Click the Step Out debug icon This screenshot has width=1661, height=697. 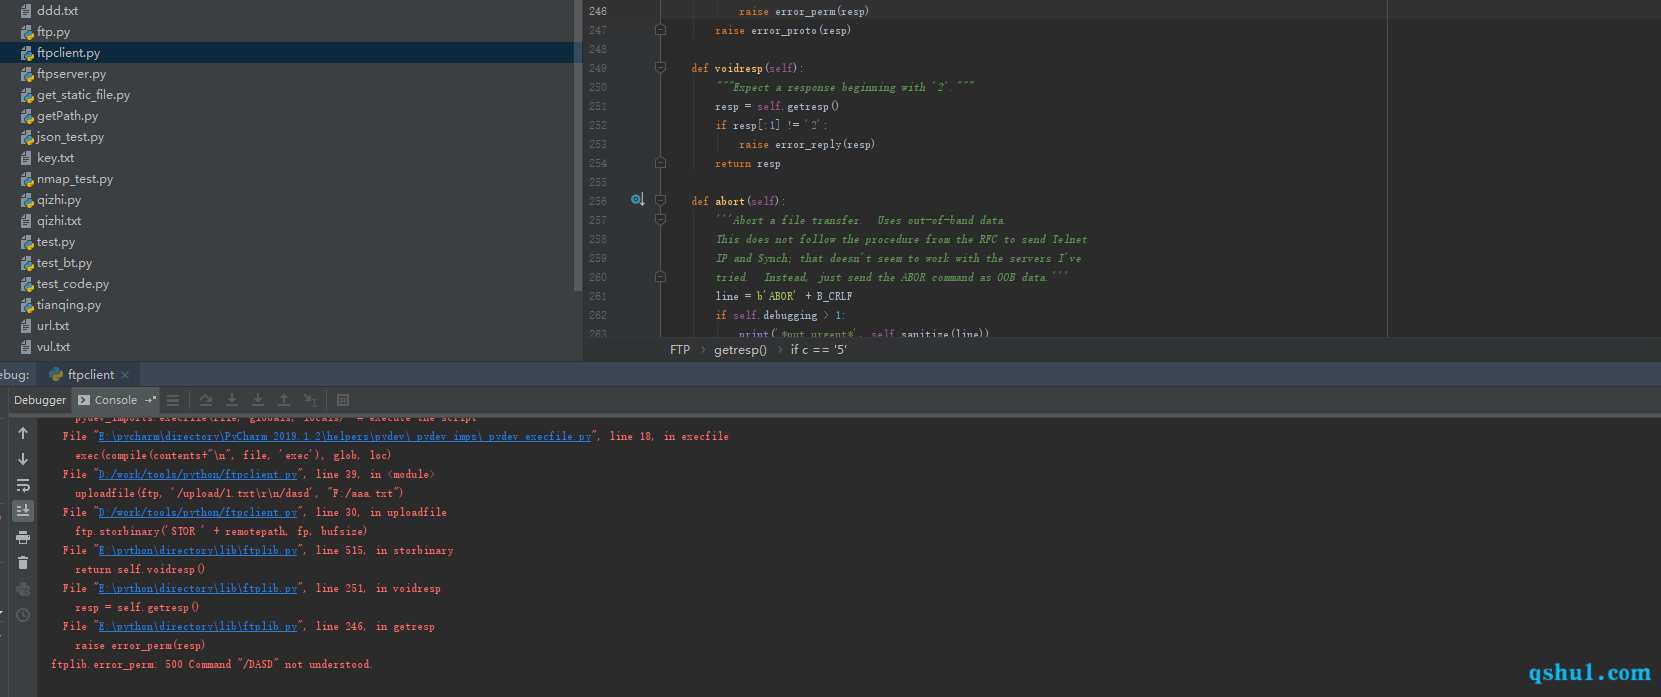(x=284, y=400)
